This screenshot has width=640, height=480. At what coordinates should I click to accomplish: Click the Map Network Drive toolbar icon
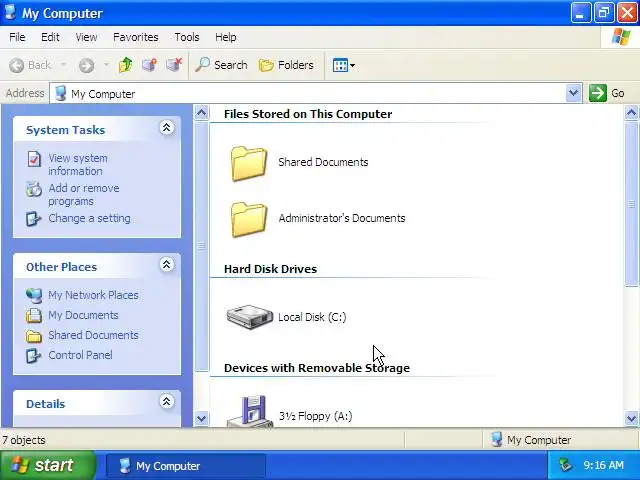[x=149, y=65]
